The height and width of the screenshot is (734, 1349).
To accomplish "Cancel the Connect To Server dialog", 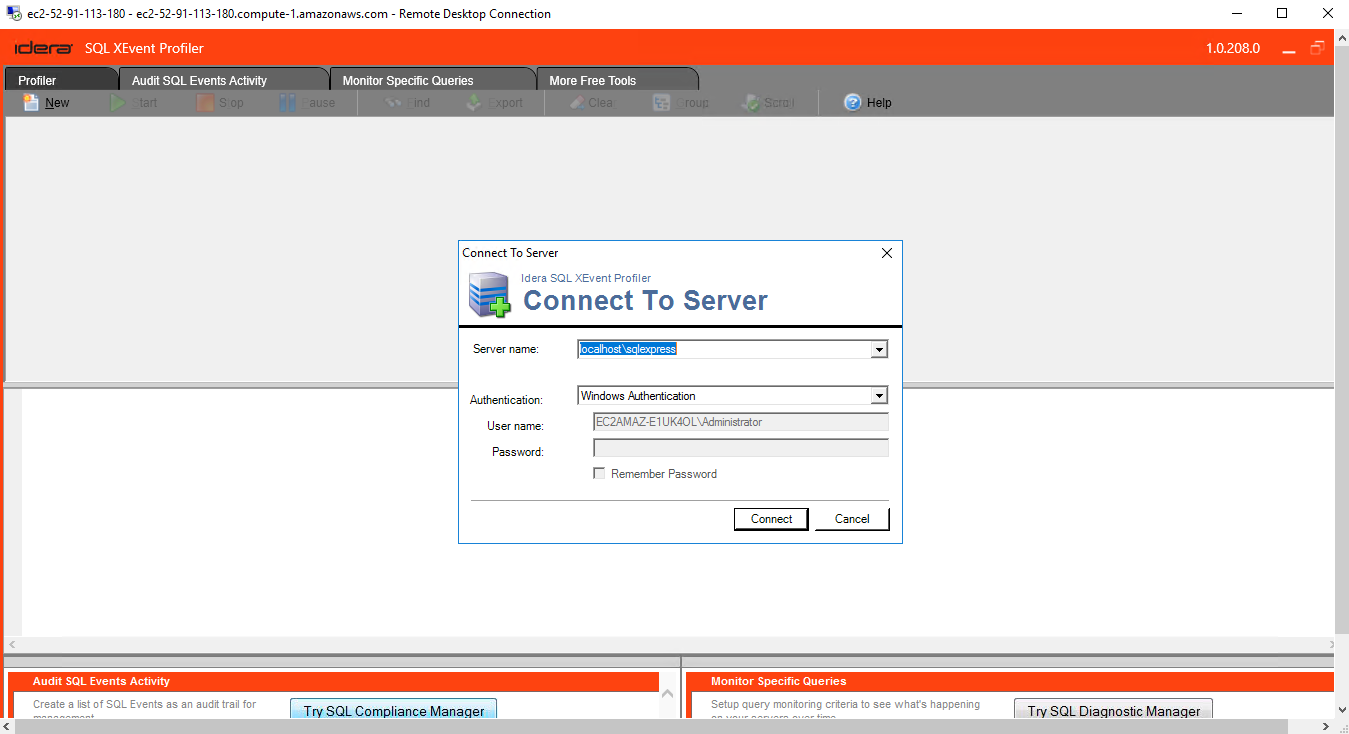I will [x=851, y=518].
